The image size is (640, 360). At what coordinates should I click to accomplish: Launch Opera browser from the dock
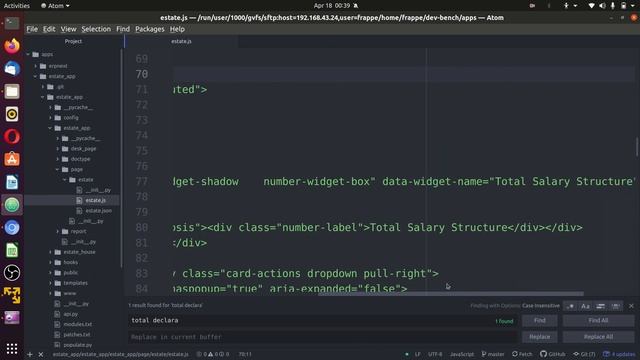(12, 137)
